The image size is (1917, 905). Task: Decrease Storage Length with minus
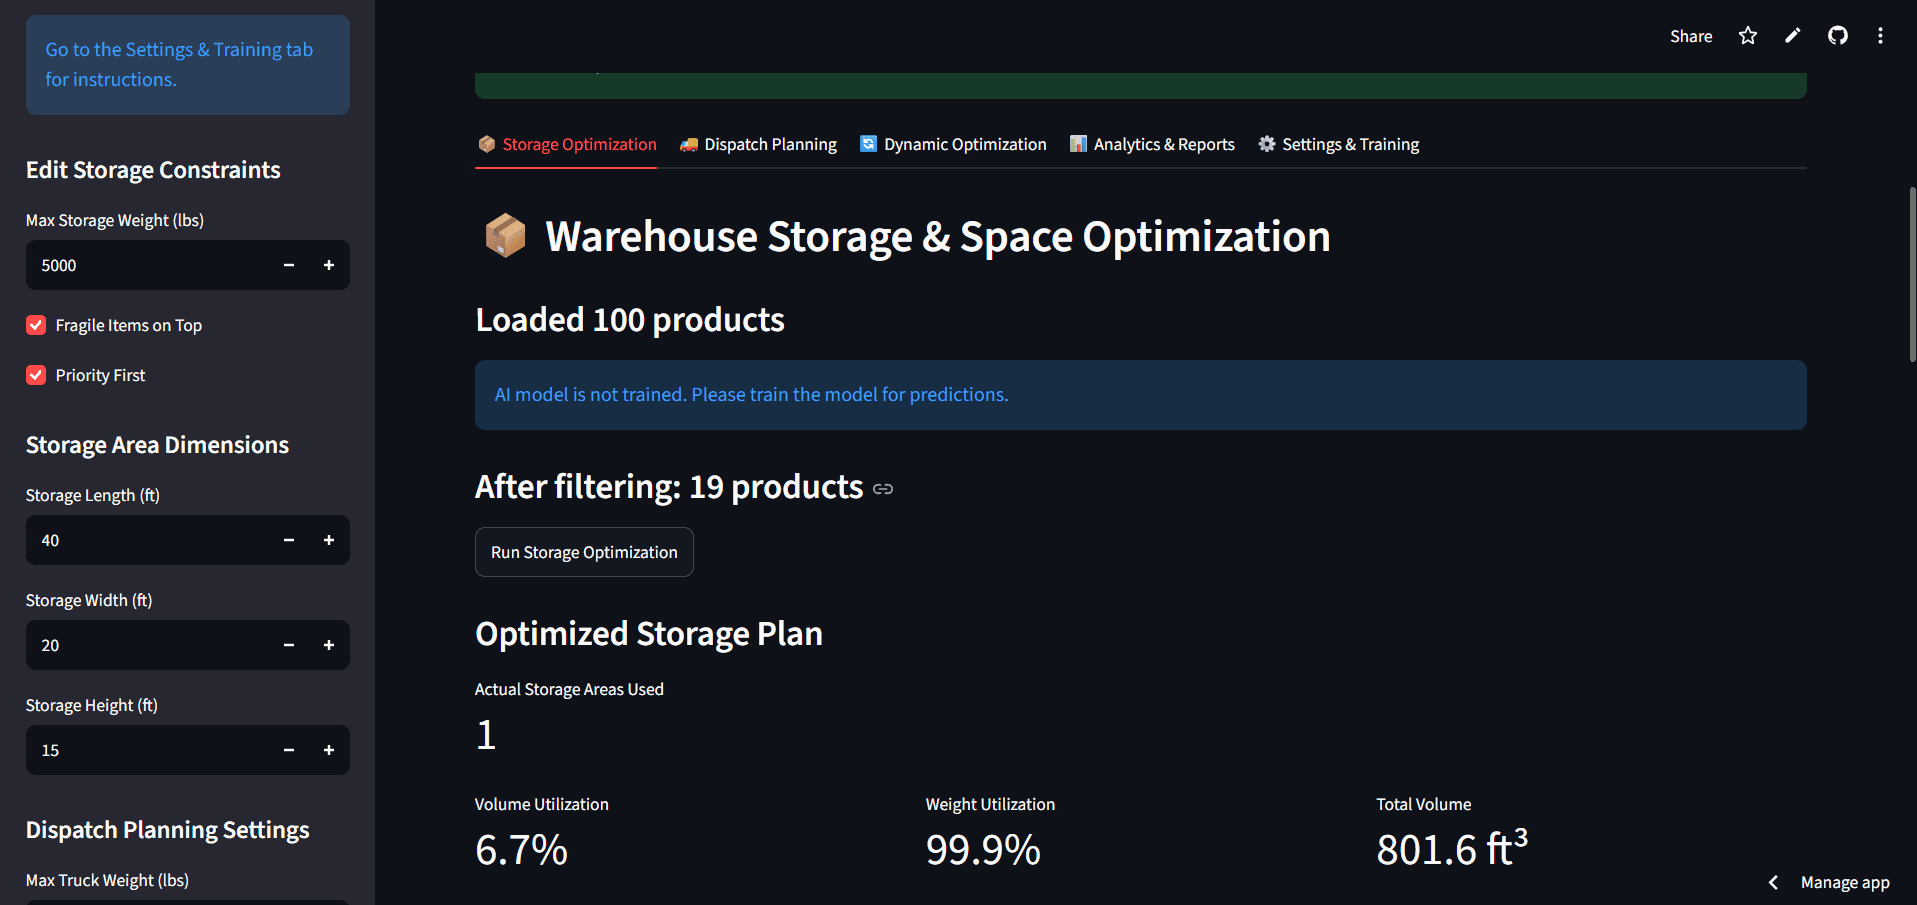pos(289,540)
